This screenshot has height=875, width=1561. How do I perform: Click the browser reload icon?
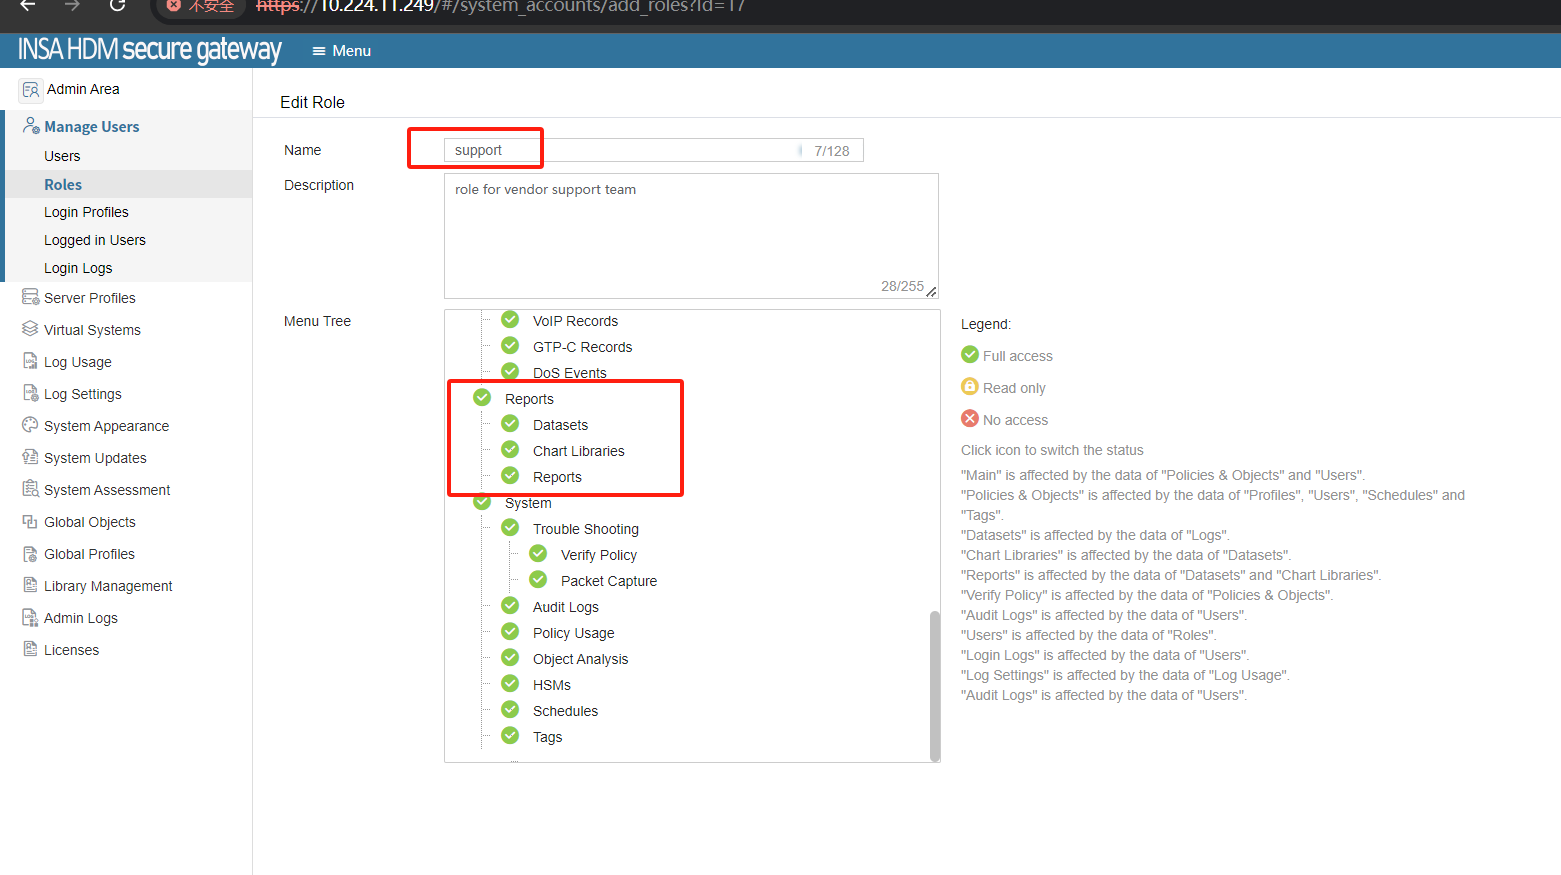click(x=117, y=6)
